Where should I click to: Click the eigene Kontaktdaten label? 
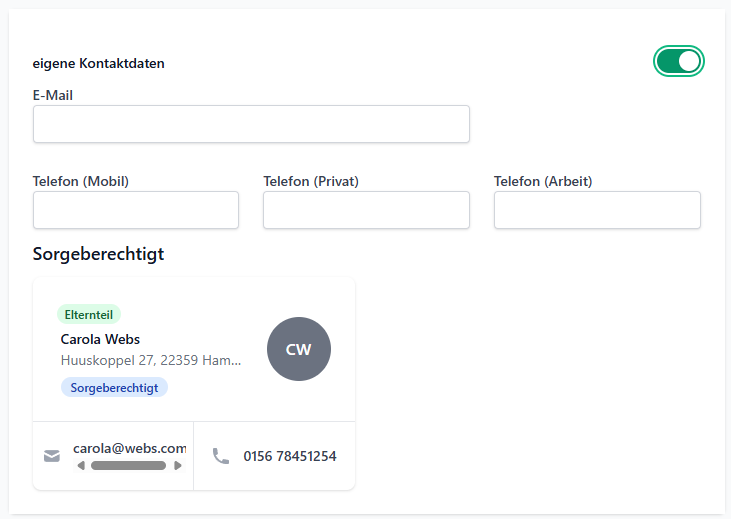pyautogui.click(x=99, y=63)
